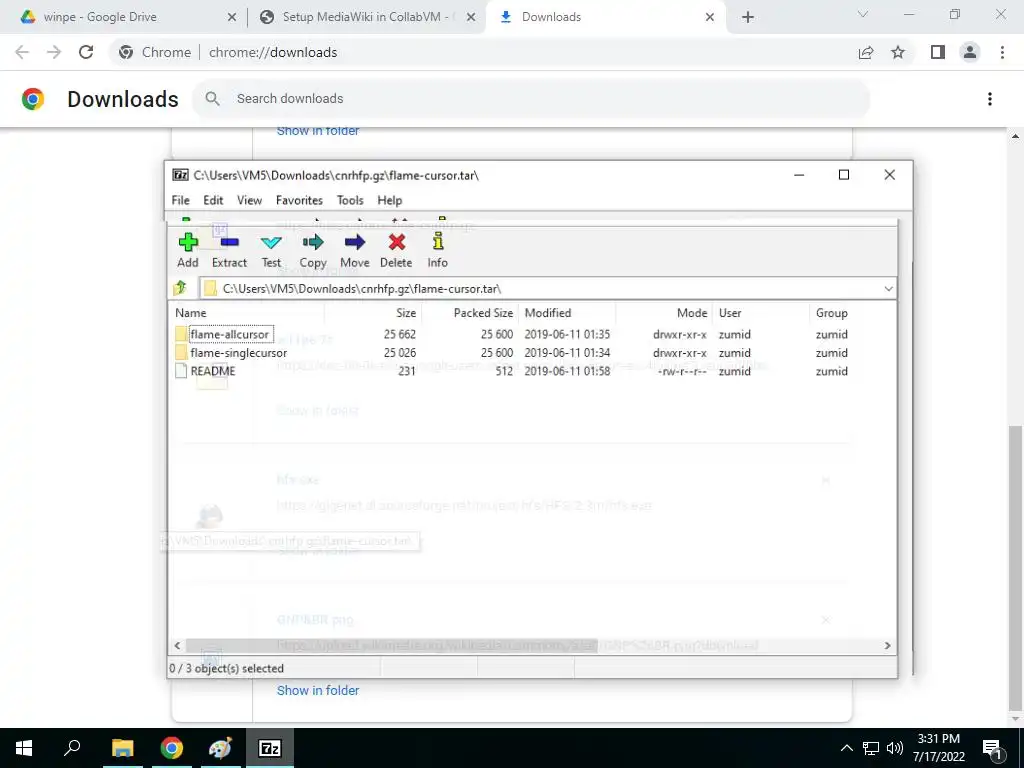Open notification center icon
The height and width of the screenshot is (768, 1024).
coord(993,748)
